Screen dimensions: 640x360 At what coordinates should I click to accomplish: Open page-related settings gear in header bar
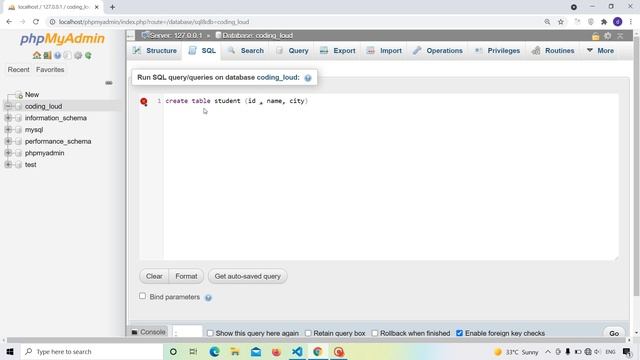click(608, 36)
